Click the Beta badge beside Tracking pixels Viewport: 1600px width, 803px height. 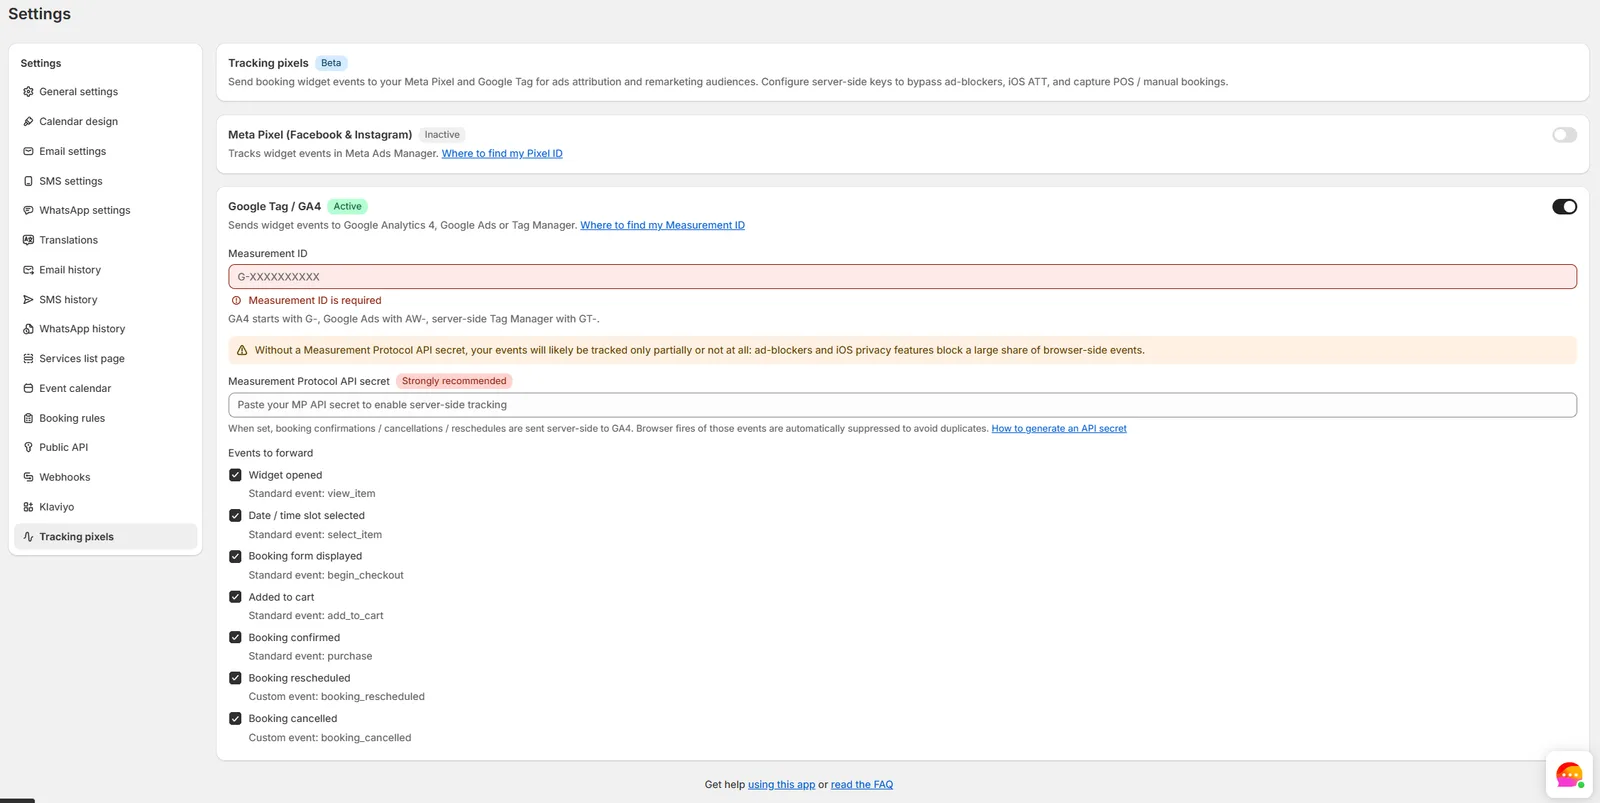331,63
